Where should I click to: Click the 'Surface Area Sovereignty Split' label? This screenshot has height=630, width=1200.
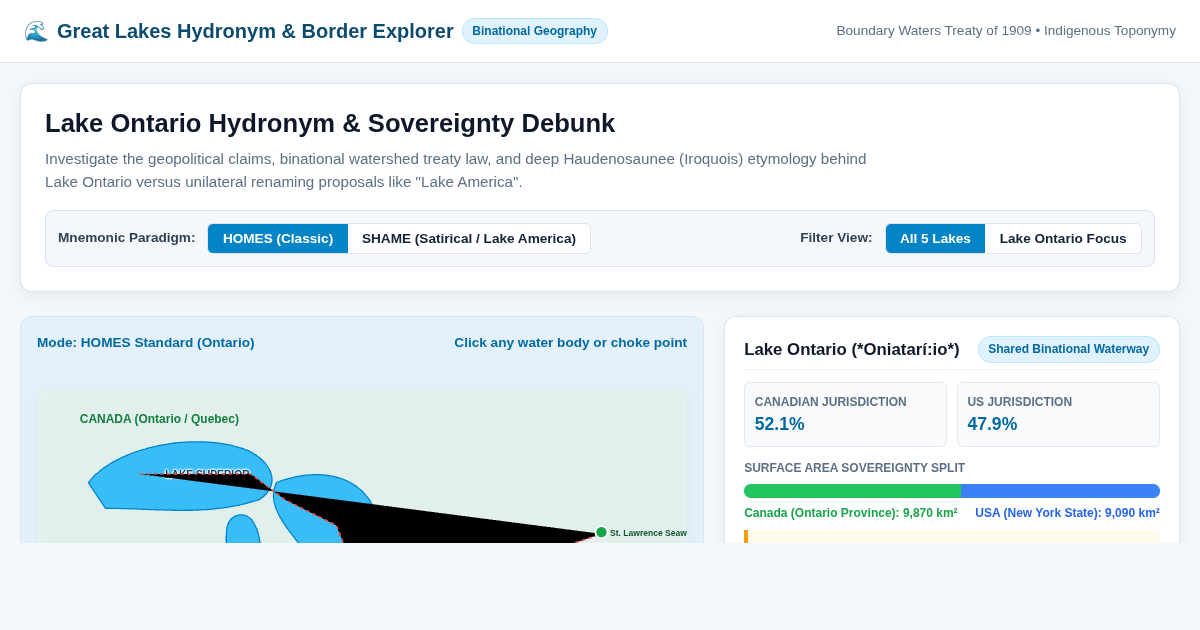tap(854, 468)
